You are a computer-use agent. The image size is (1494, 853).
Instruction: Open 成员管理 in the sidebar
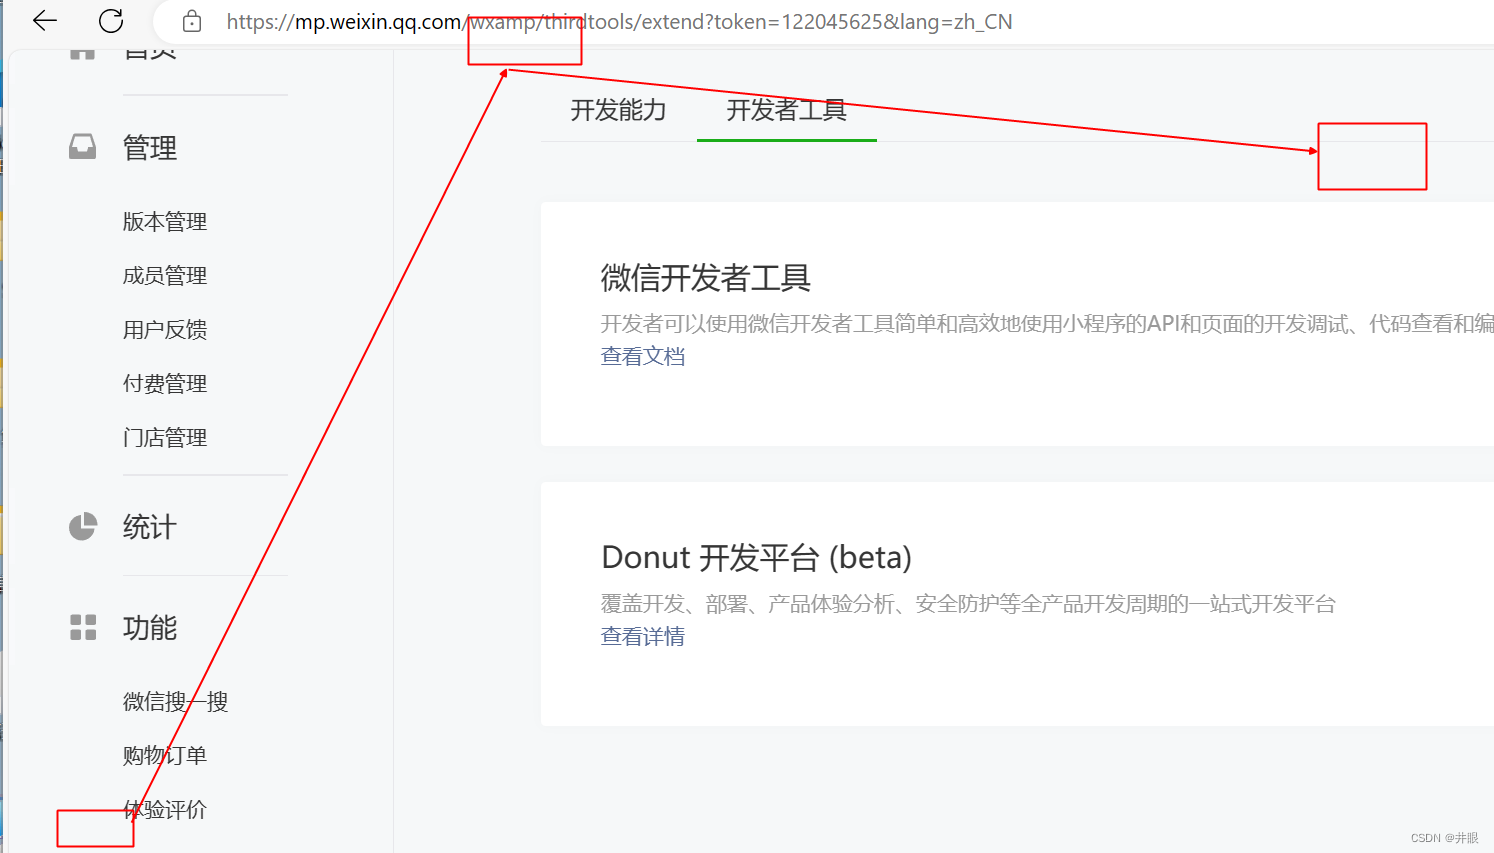(x=164, y=275)
